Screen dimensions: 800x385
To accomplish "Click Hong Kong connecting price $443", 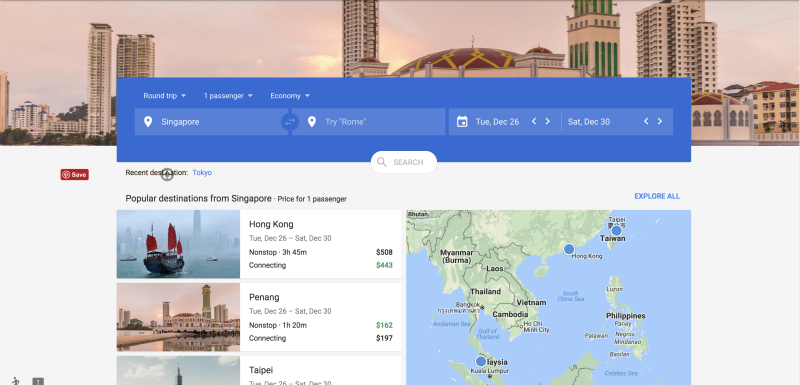I will pos(384,265).
